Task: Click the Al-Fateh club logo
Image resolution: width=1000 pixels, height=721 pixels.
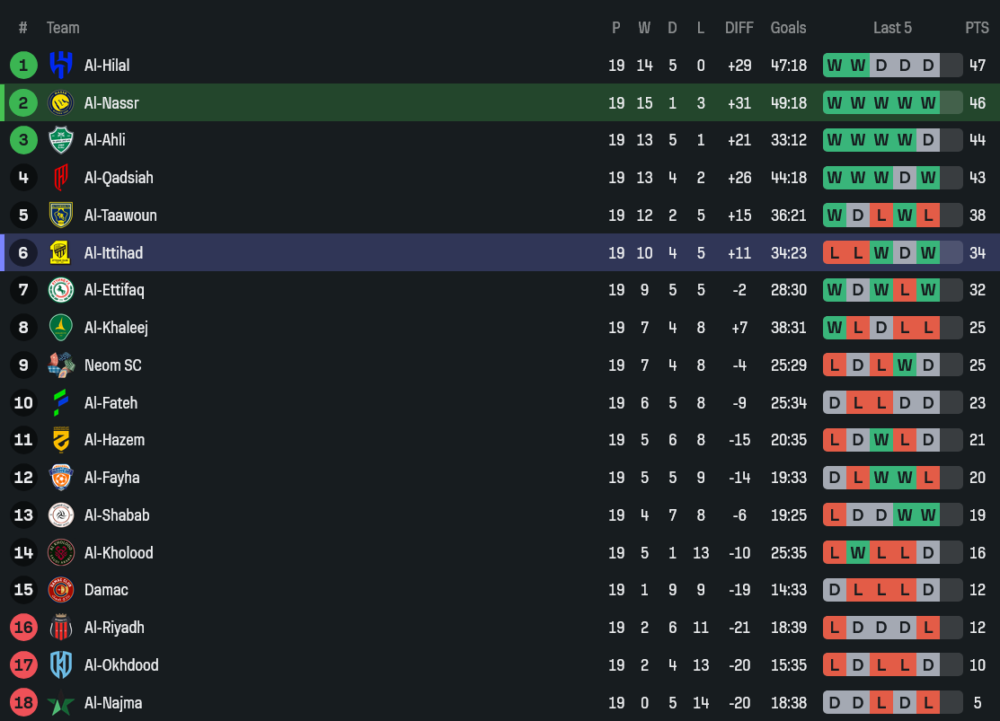Action: tap(61, 403)
